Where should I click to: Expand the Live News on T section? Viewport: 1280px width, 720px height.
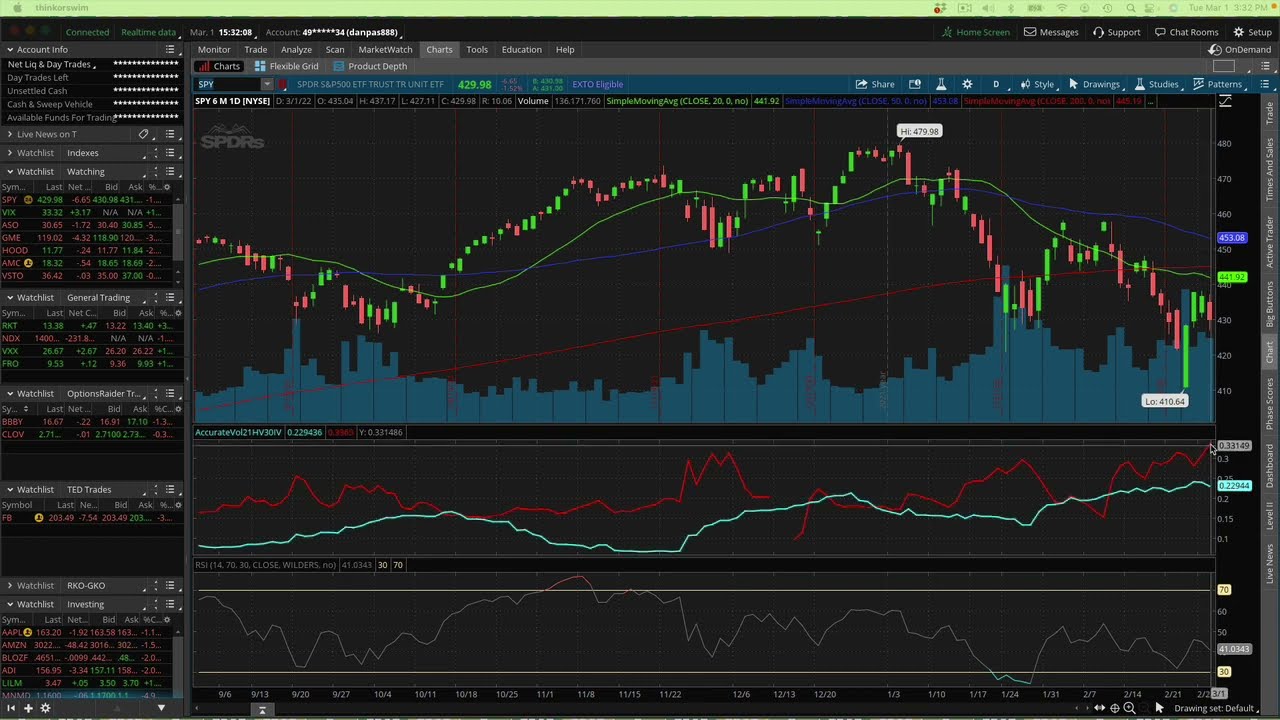[10, 134]
